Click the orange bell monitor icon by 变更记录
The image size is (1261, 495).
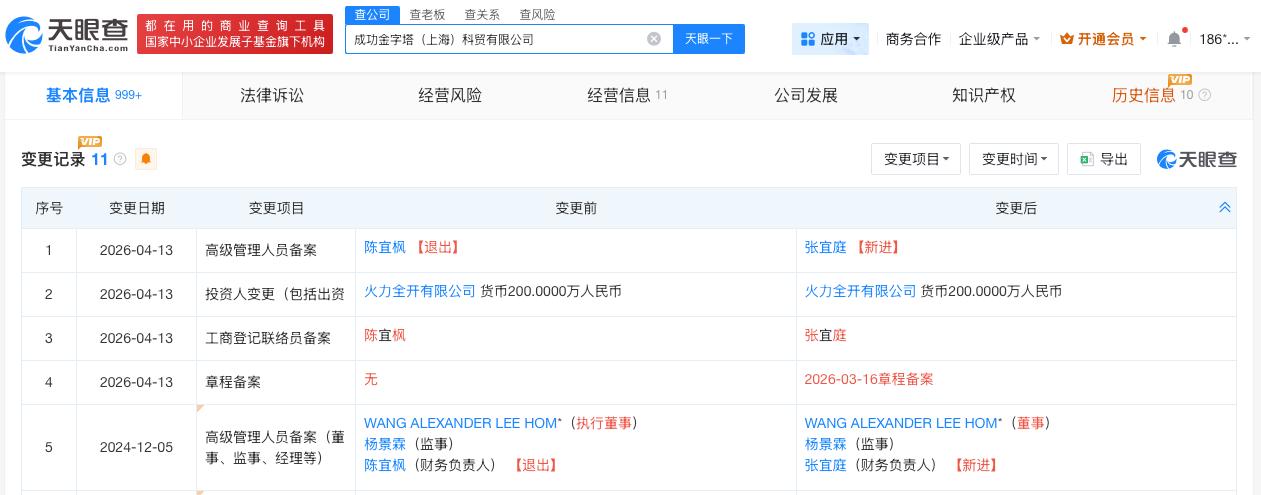pos(146,159)
